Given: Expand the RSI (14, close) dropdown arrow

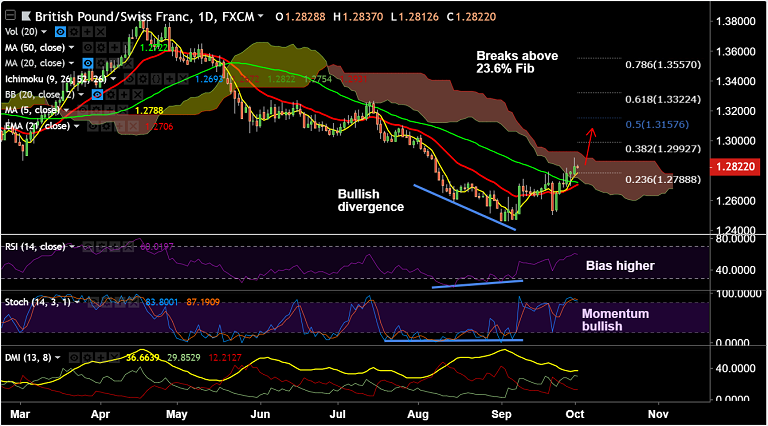Looking at the screenshot, I should (x=72, y=247).
